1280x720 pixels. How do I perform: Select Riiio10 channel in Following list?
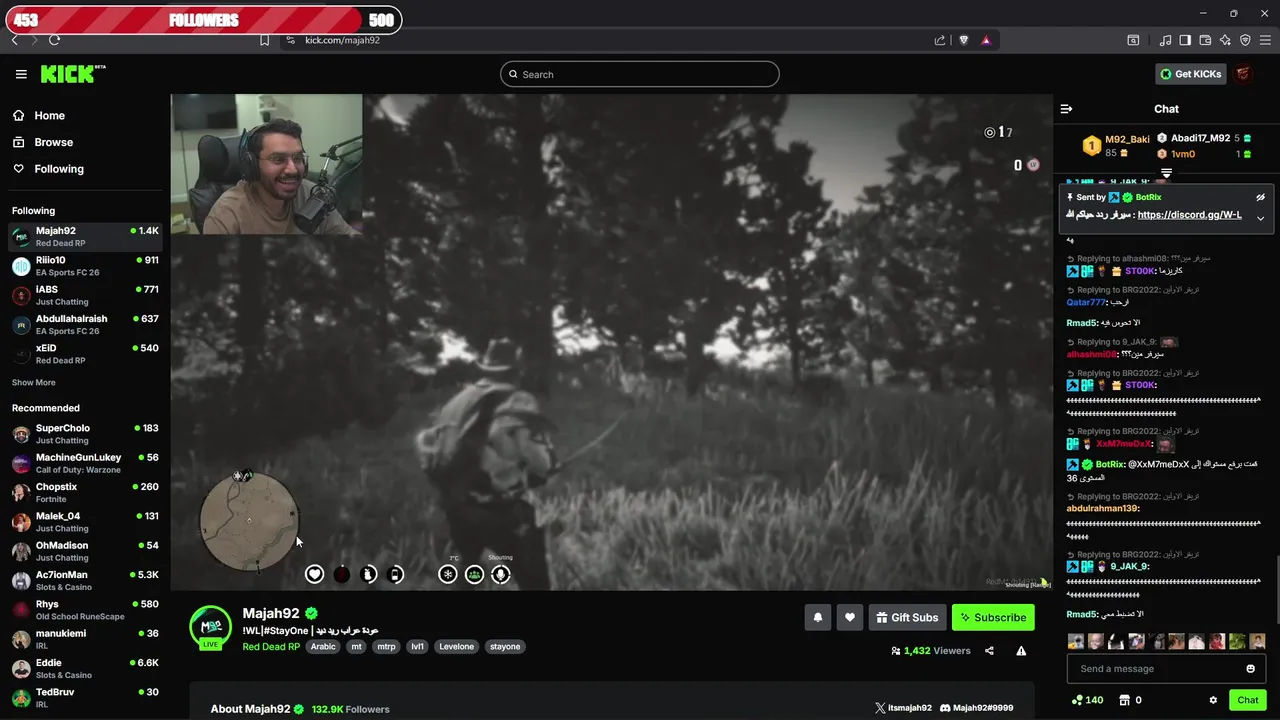click(85, 266)
